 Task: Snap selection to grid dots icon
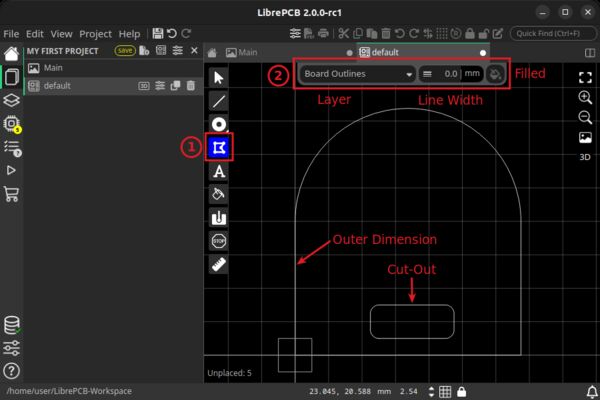point(442,34)
